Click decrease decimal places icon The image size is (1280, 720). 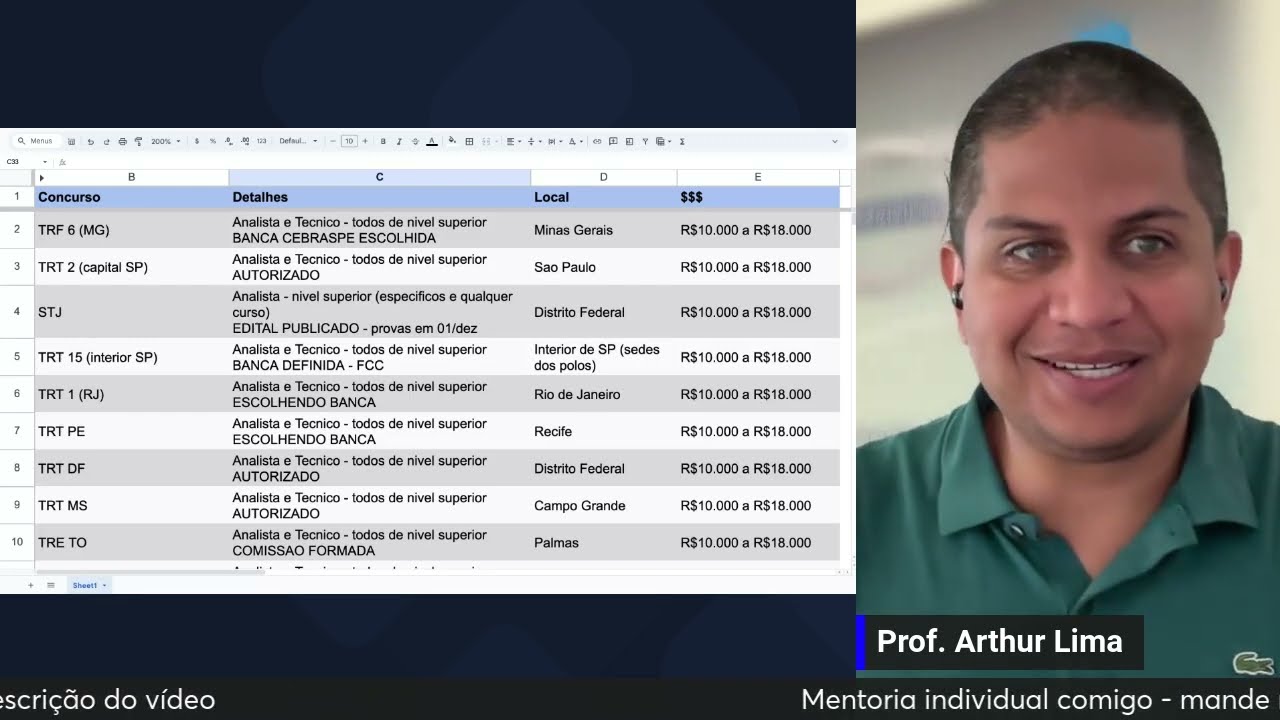[229, 142]
